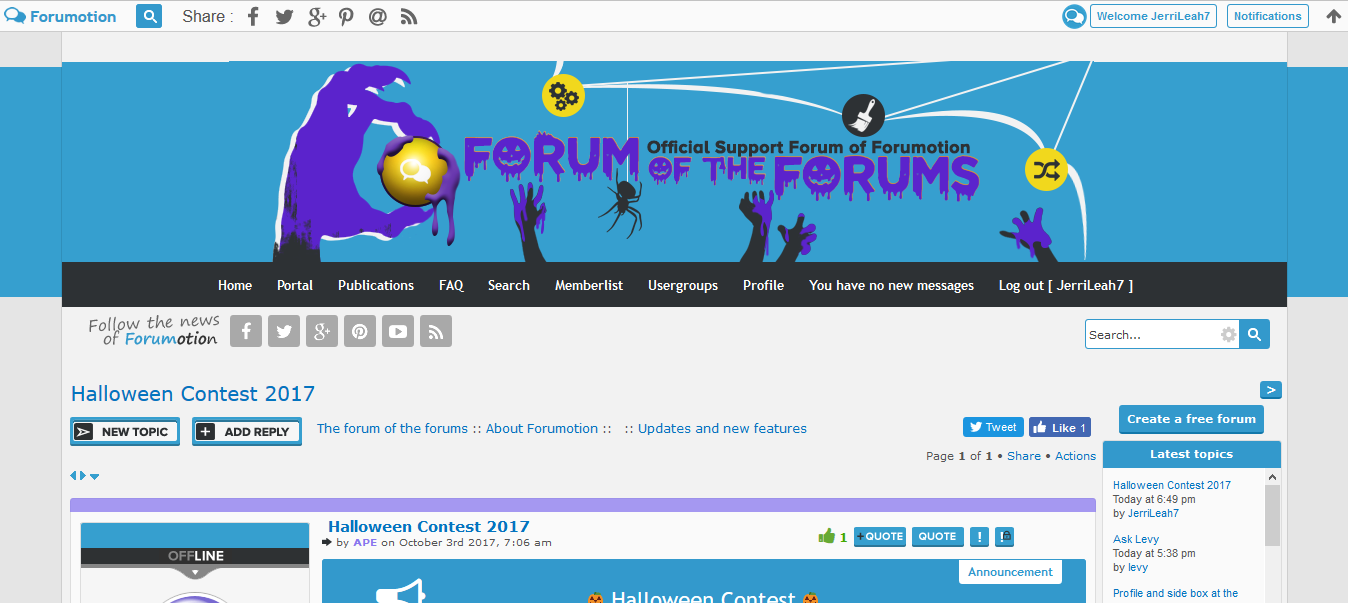The width and height of the screenshot is (1348, 603).
Task: Click the shuffle arrows icon in the banner
Action: (x=1046, y=169)
